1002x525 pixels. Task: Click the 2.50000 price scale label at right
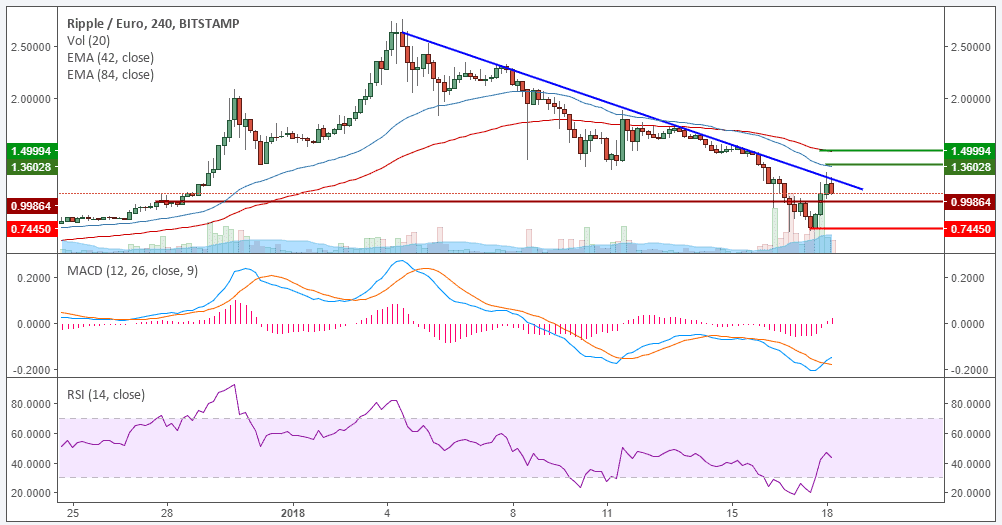pyautogui.click(x=971, y=47)
